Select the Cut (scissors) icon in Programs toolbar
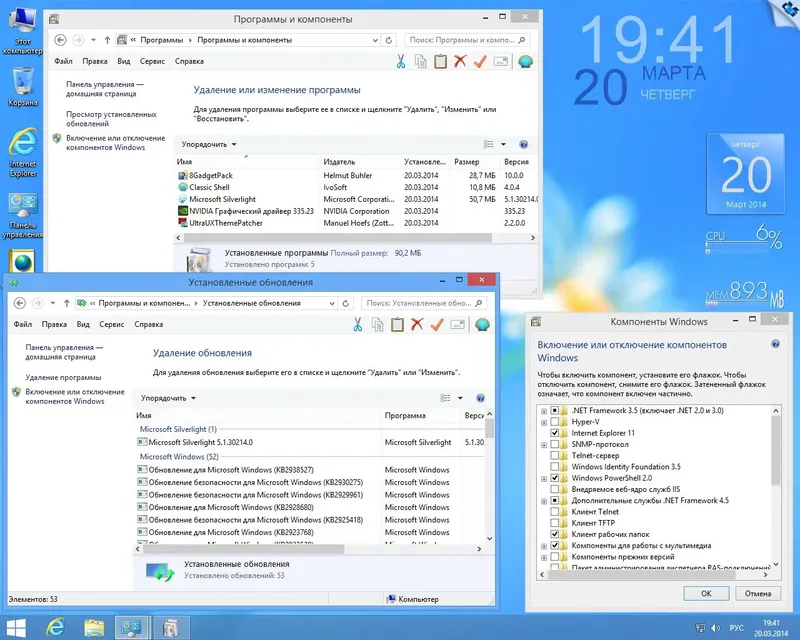The height and width of the screenshot is (640, 800). tap(400, 62)
